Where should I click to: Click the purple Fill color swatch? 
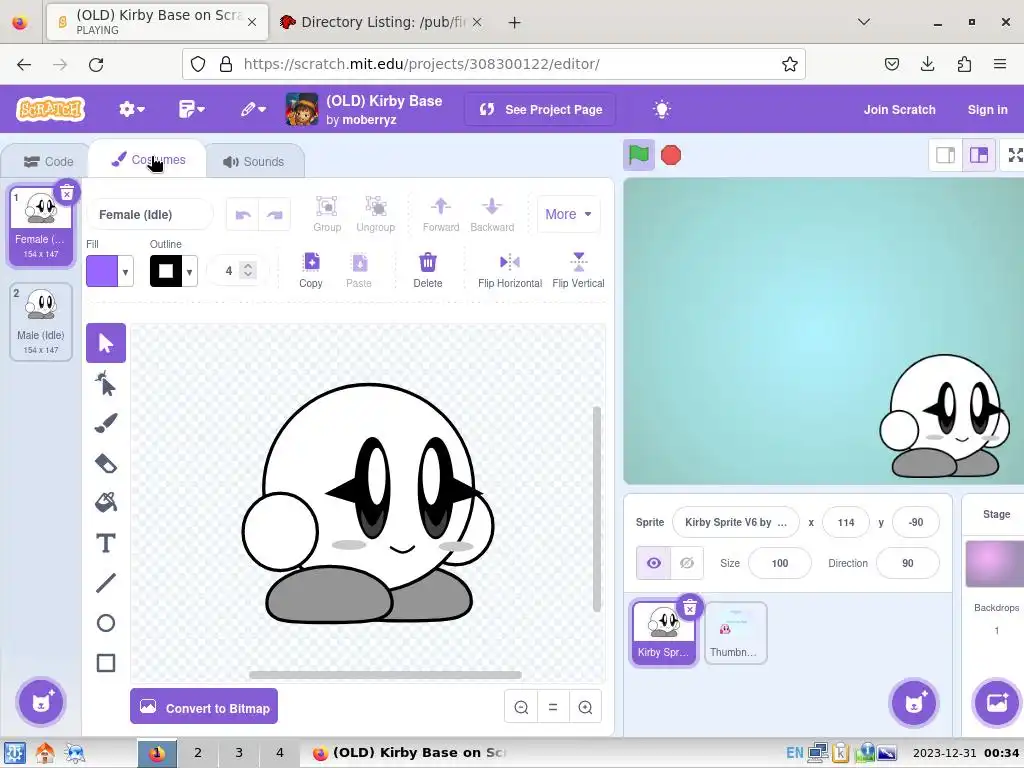tap(102, 271)
